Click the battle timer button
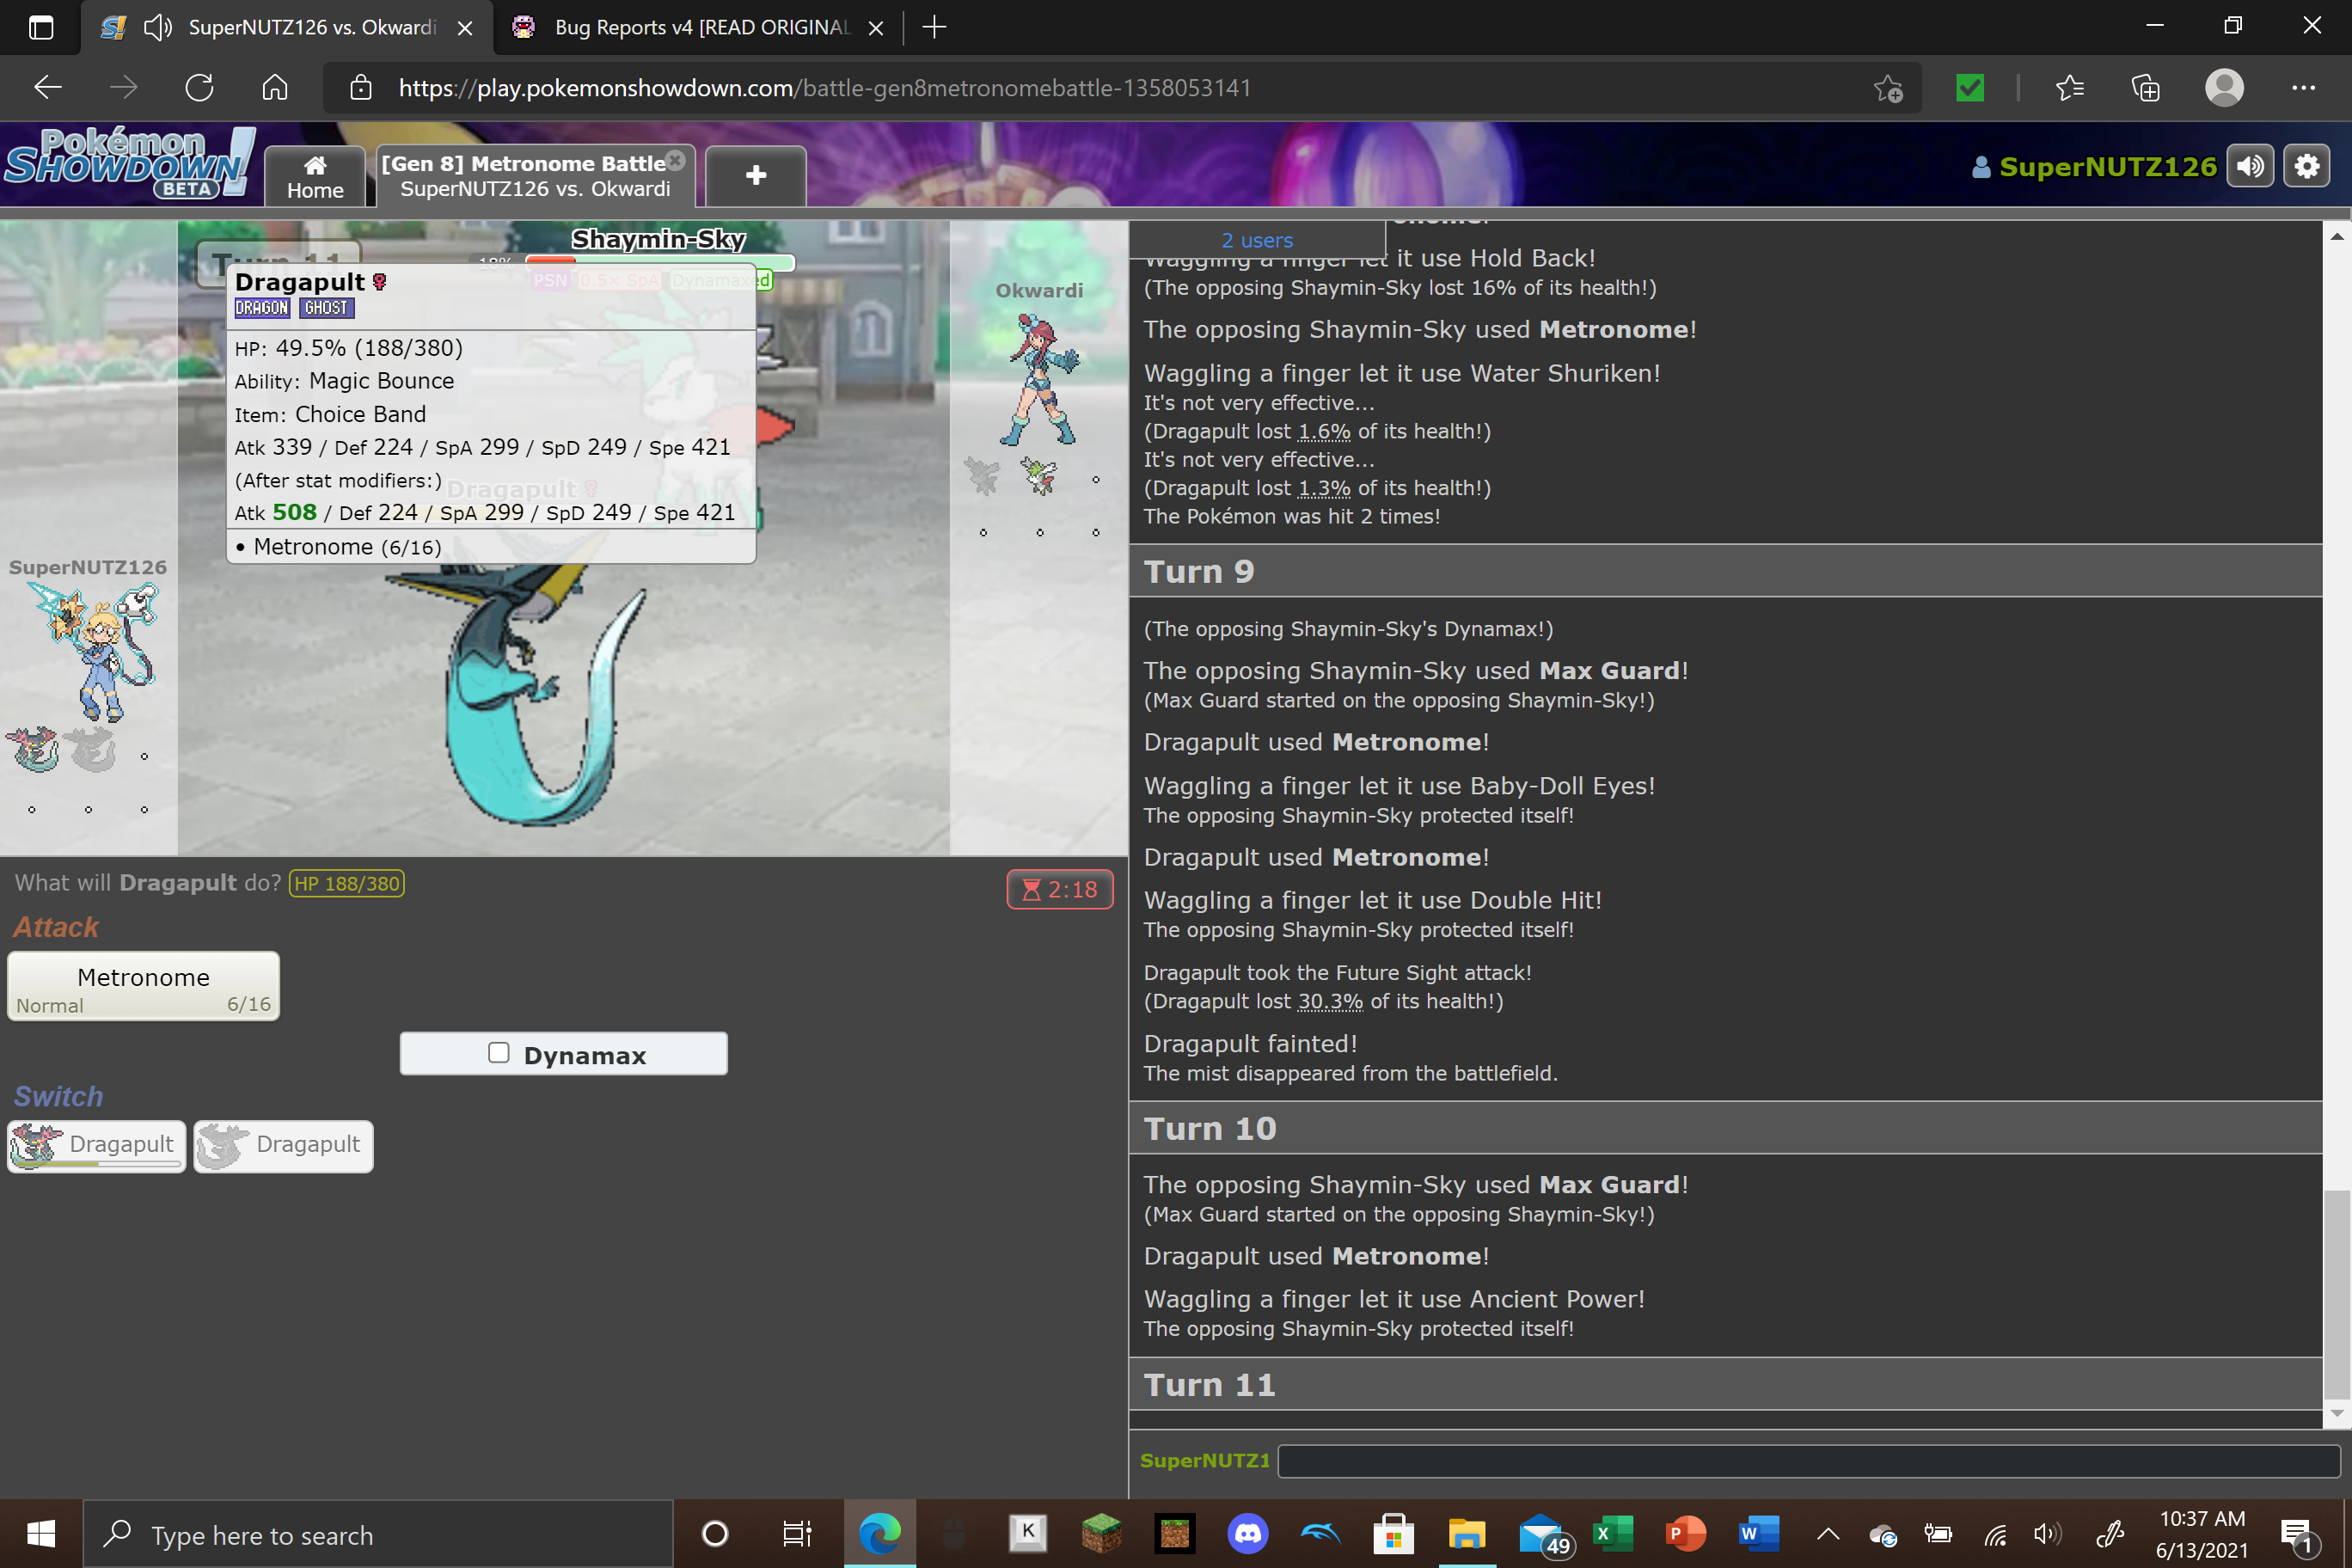Image resolution: width=2352 pixels, height=1568 pixels. (x=1059, y=889)
